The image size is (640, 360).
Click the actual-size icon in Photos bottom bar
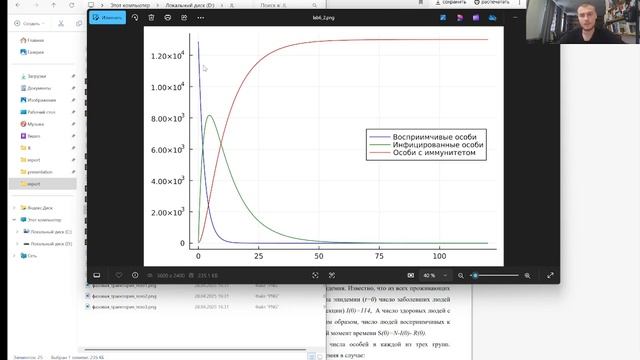[x=332, y=276]
